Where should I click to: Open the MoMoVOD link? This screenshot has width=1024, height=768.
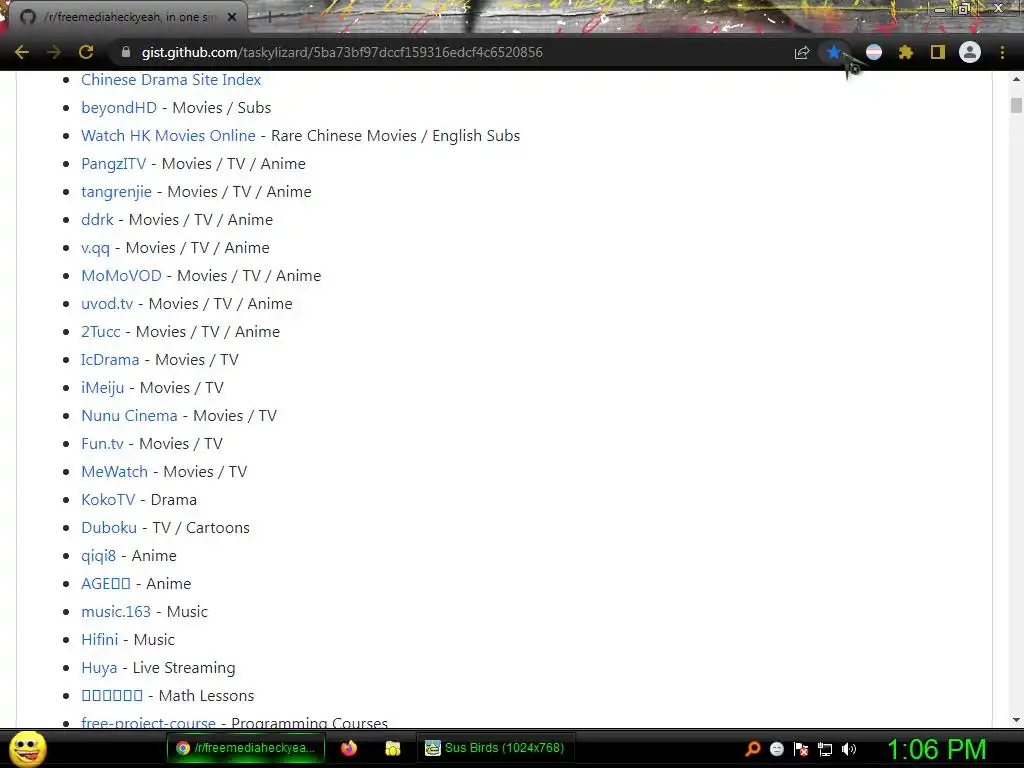point(121,276)
